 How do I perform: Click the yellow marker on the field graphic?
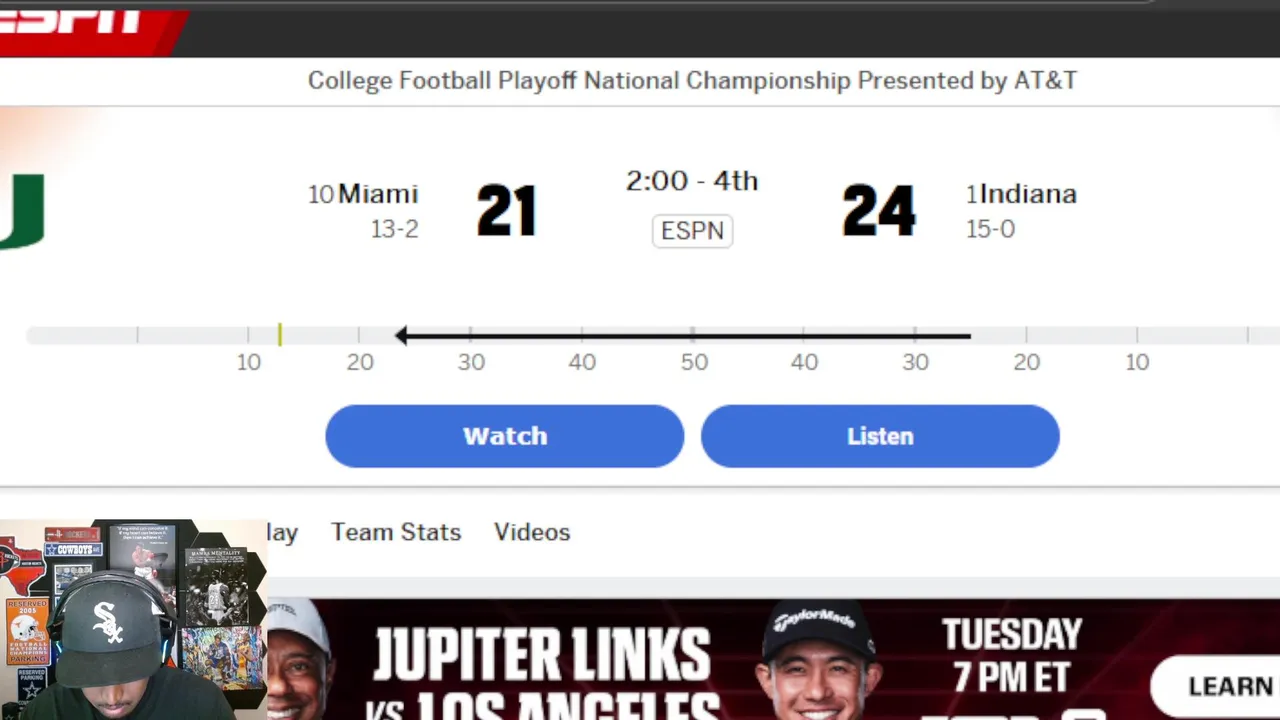coord(280,335)
